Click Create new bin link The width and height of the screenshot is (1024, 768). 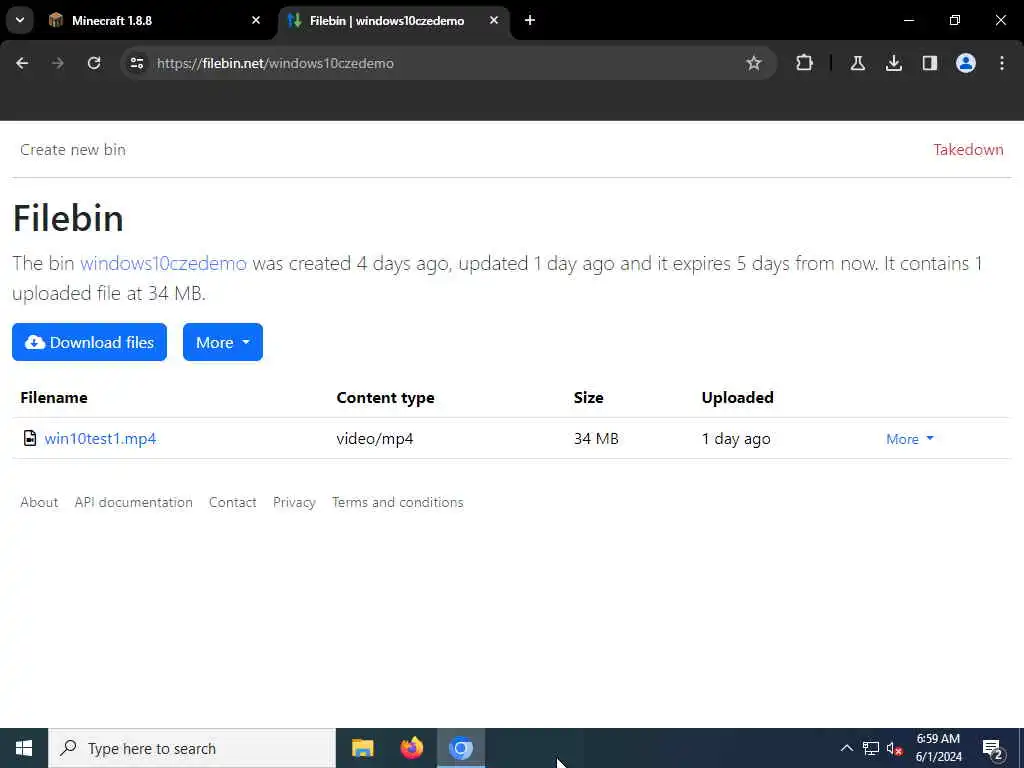click(73, 150)
